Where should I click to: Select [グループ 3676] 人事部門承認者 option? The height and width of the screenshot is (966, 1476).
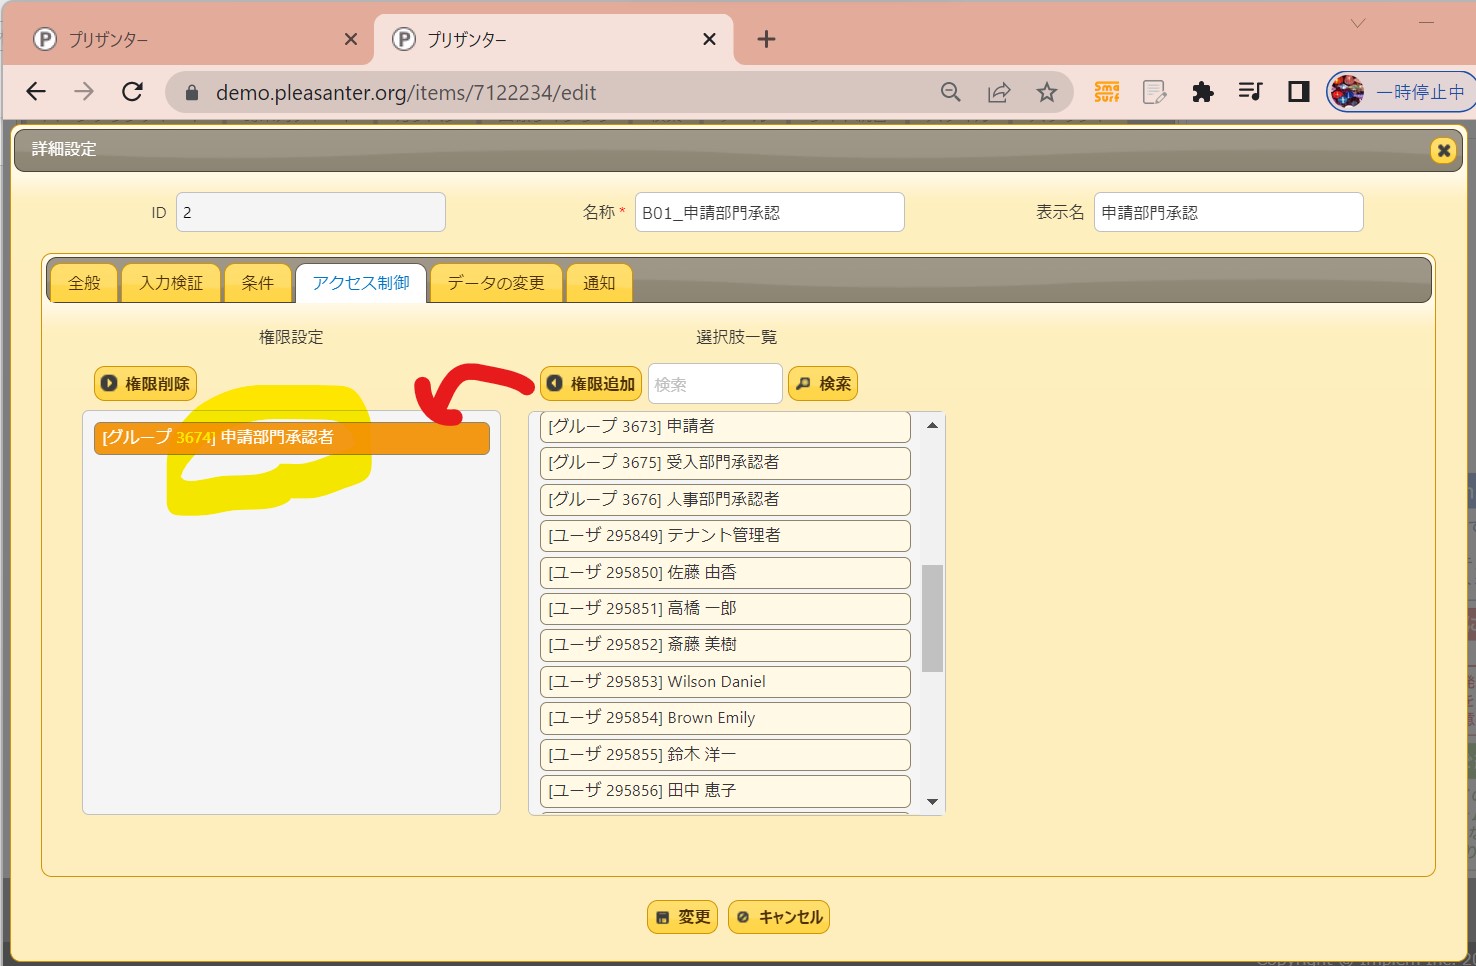pos(726,499)
